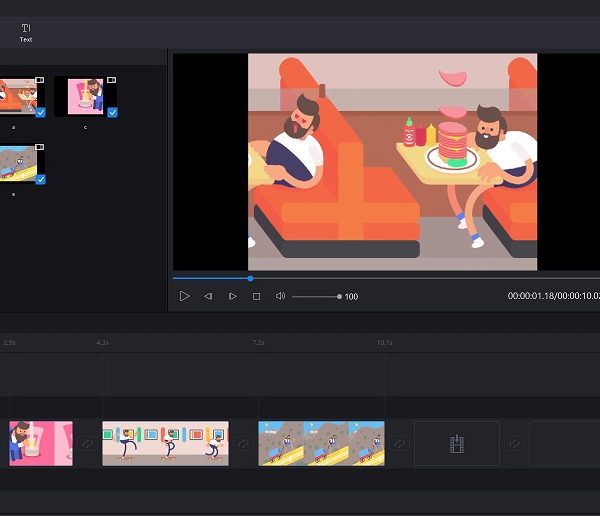The width and height of the screenshot is (600, 516).
Task: Click the empty film clip placeholder slot
Action: (x=457, y=443)
